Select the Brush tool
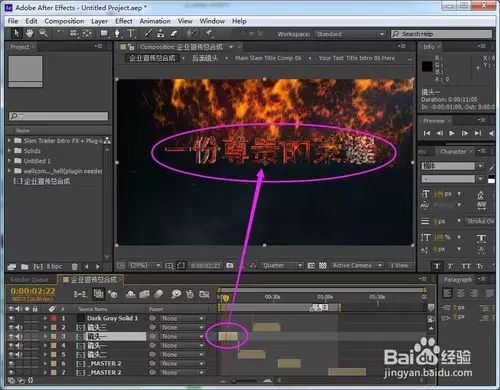The image size is (500, 390). point(148,33)
